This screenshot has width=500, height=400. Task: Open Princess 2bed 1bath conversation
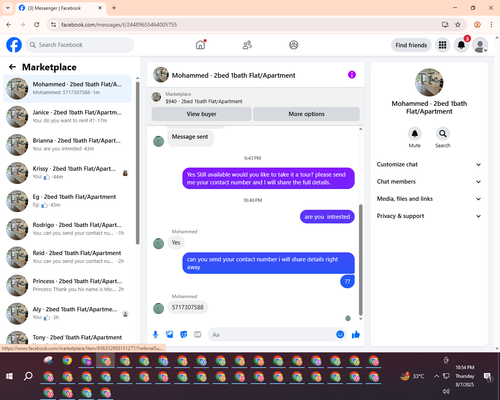68,285
